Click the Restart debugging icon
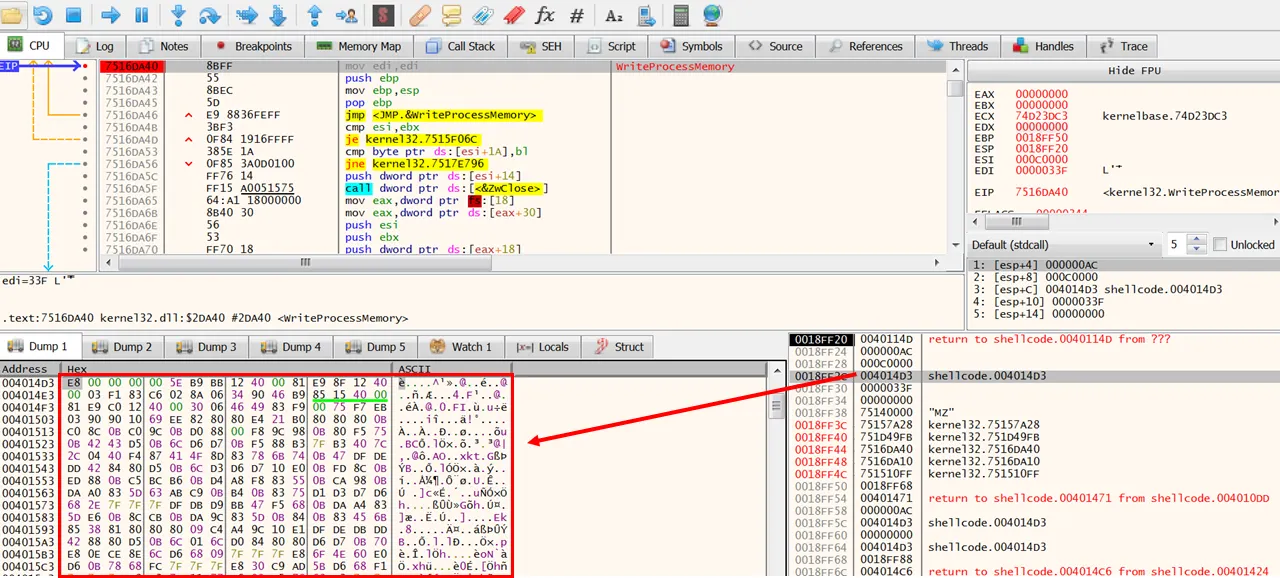The image size is (1280, 578). click(x=42, y=15)
